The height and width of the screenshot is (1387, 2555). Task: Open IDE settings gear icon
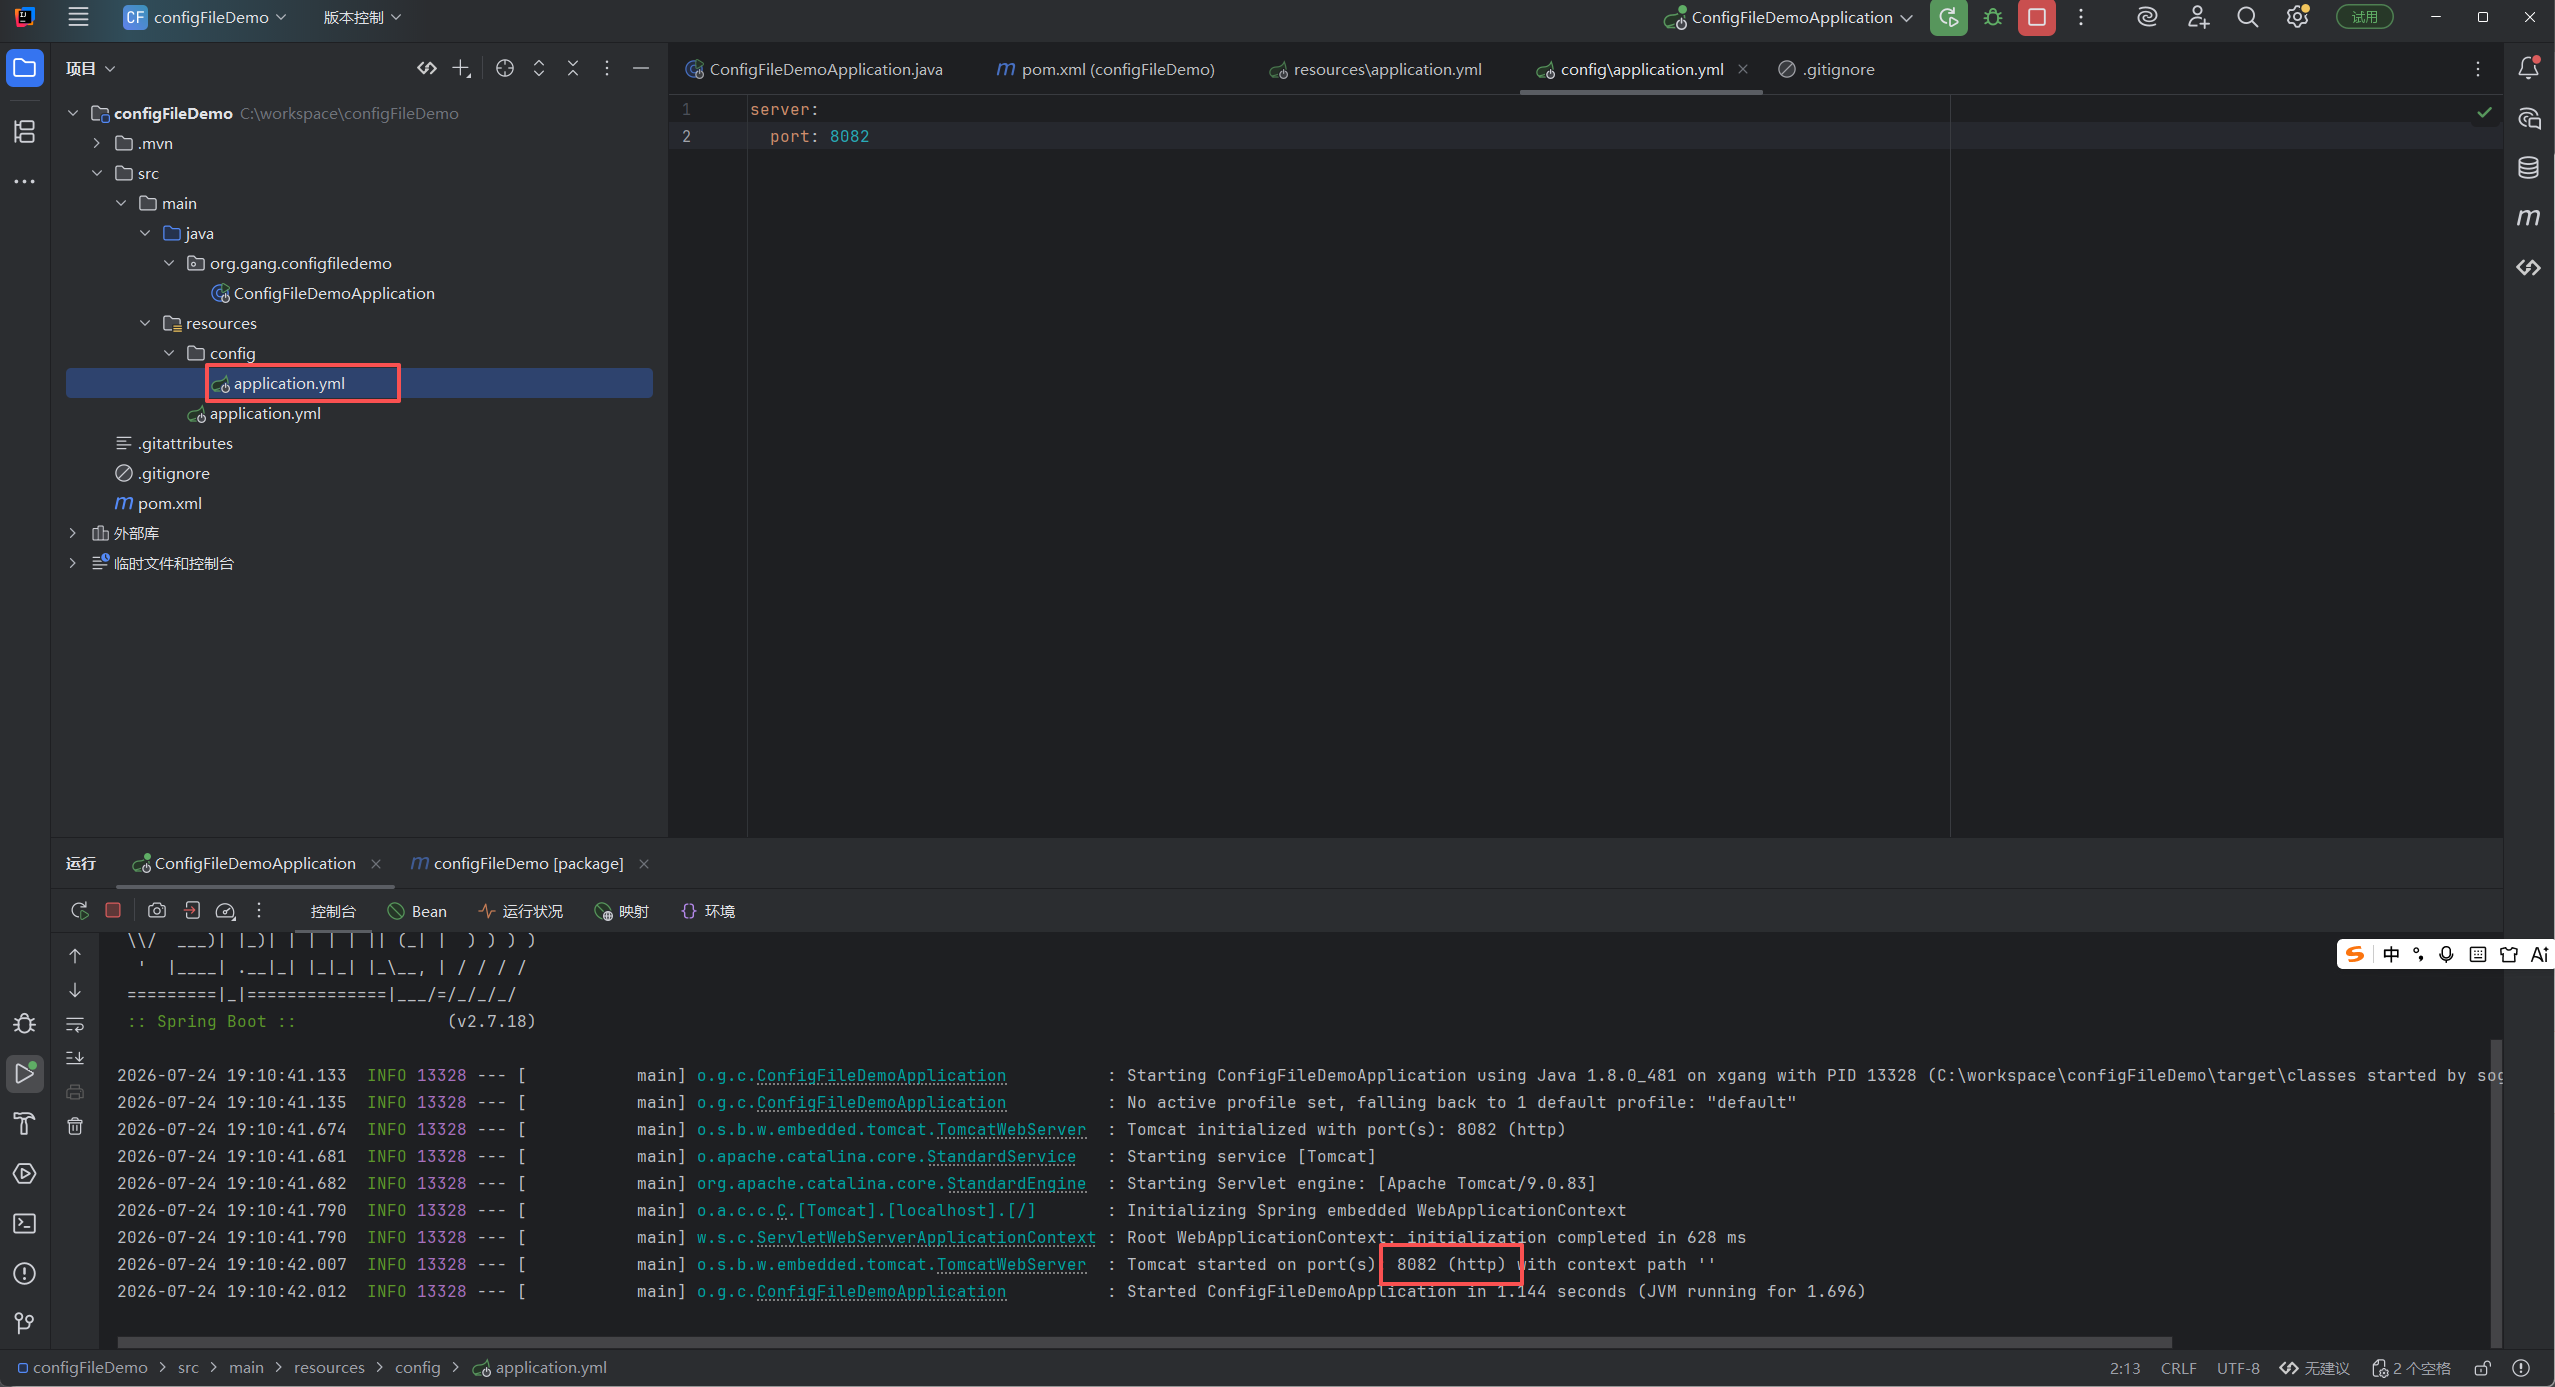pos(2298,17)
